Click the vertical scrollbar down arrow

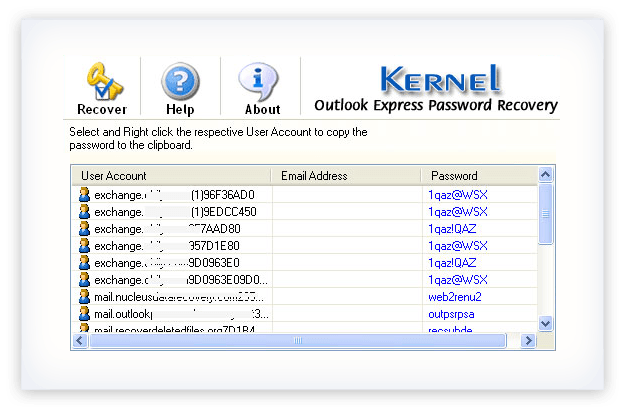(545, 323)
